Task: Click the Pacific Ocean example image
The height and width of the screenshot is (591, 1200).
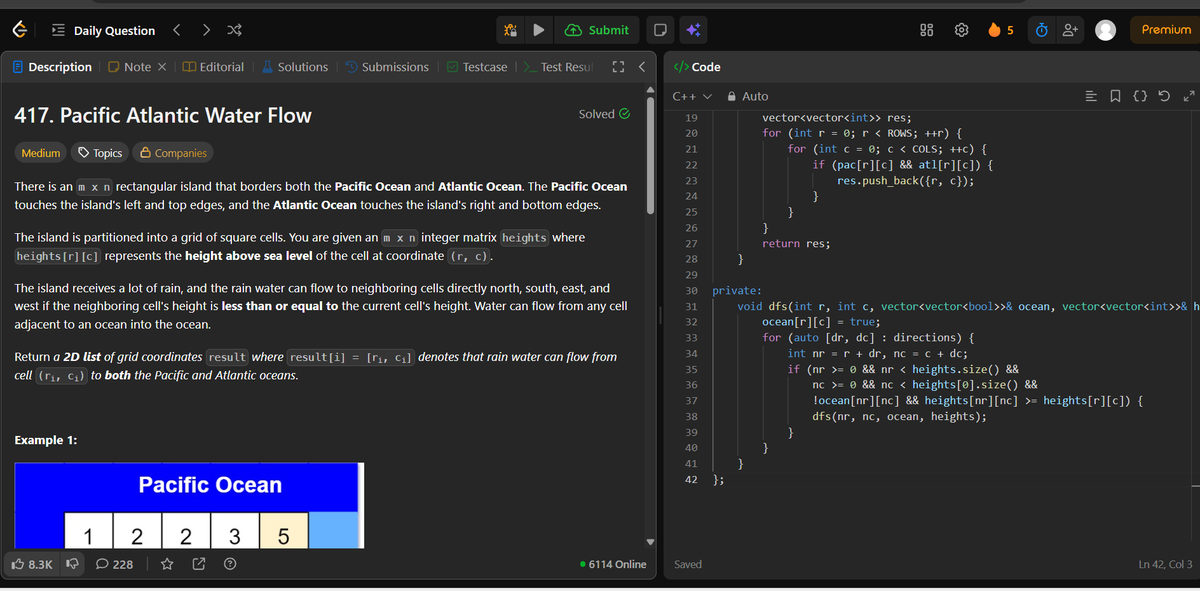Action: tap(187, 506)
